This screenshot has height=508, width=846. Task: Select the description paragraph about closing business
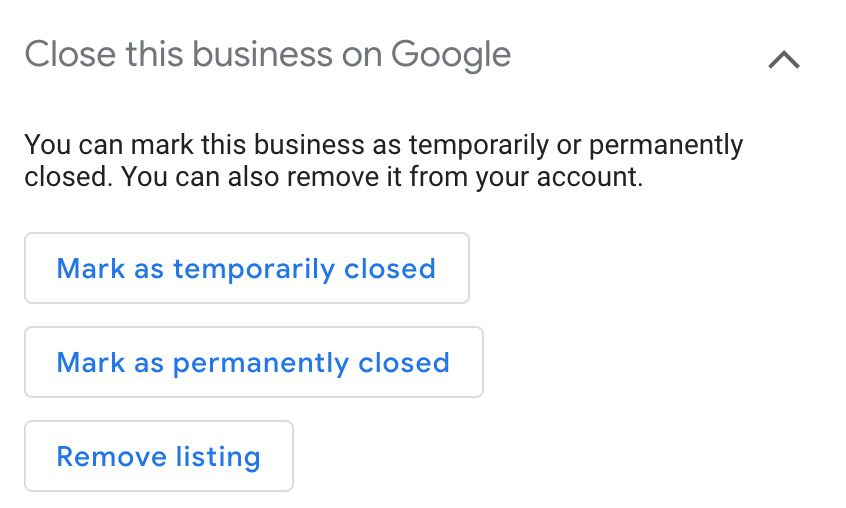pyautogui.click(x=383, y=161)
